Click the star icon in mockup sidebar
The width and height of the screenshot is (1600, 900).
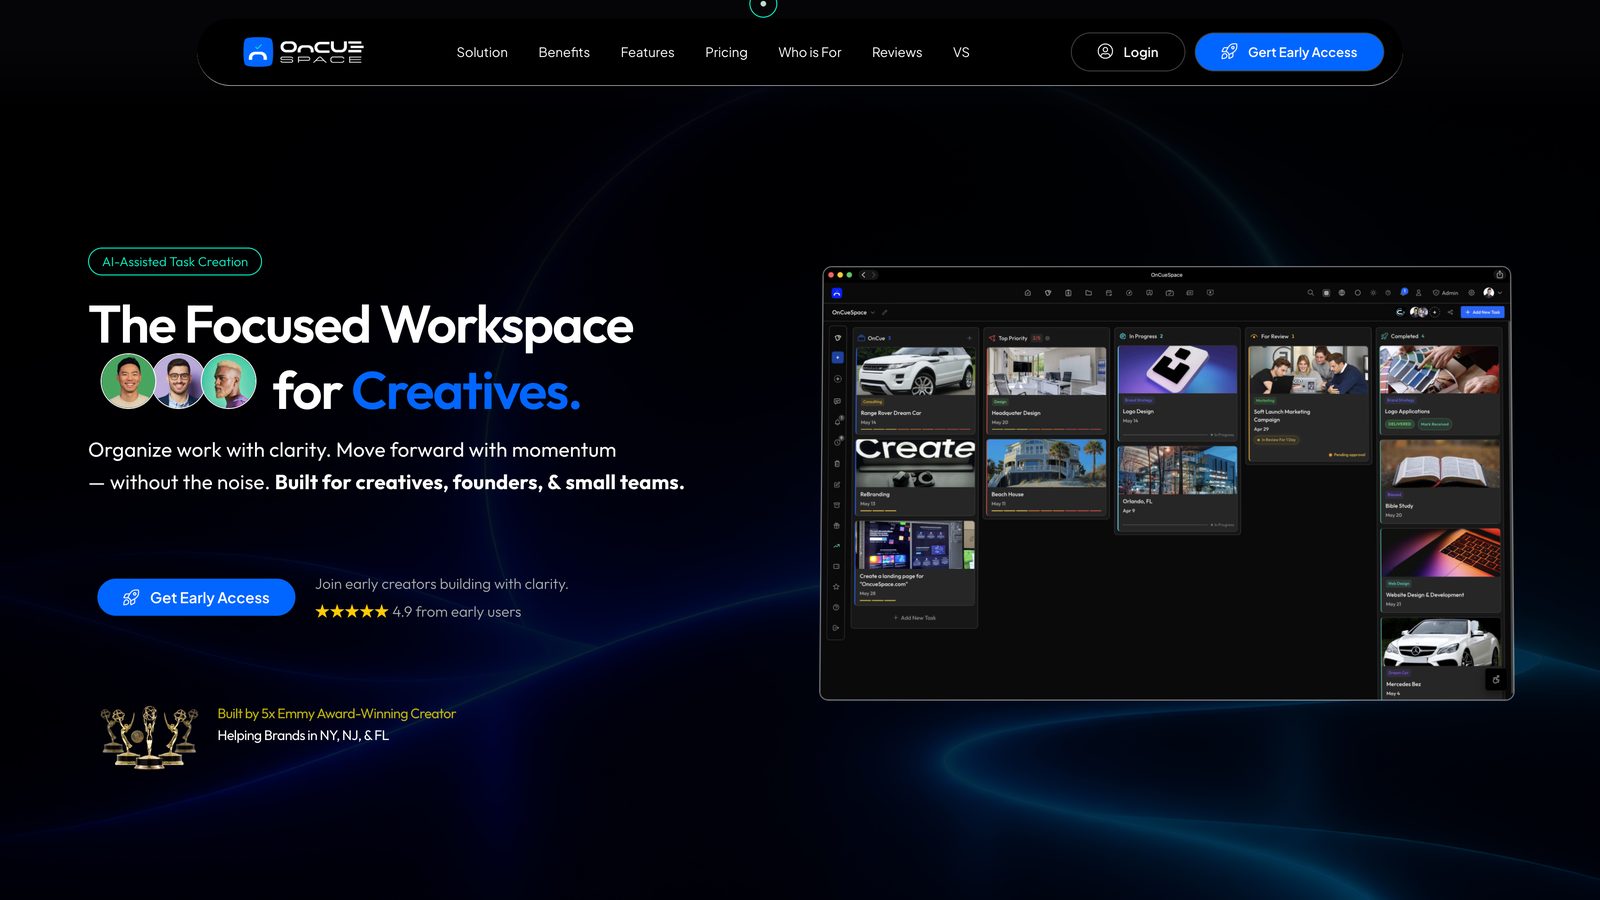coord(836,587)
